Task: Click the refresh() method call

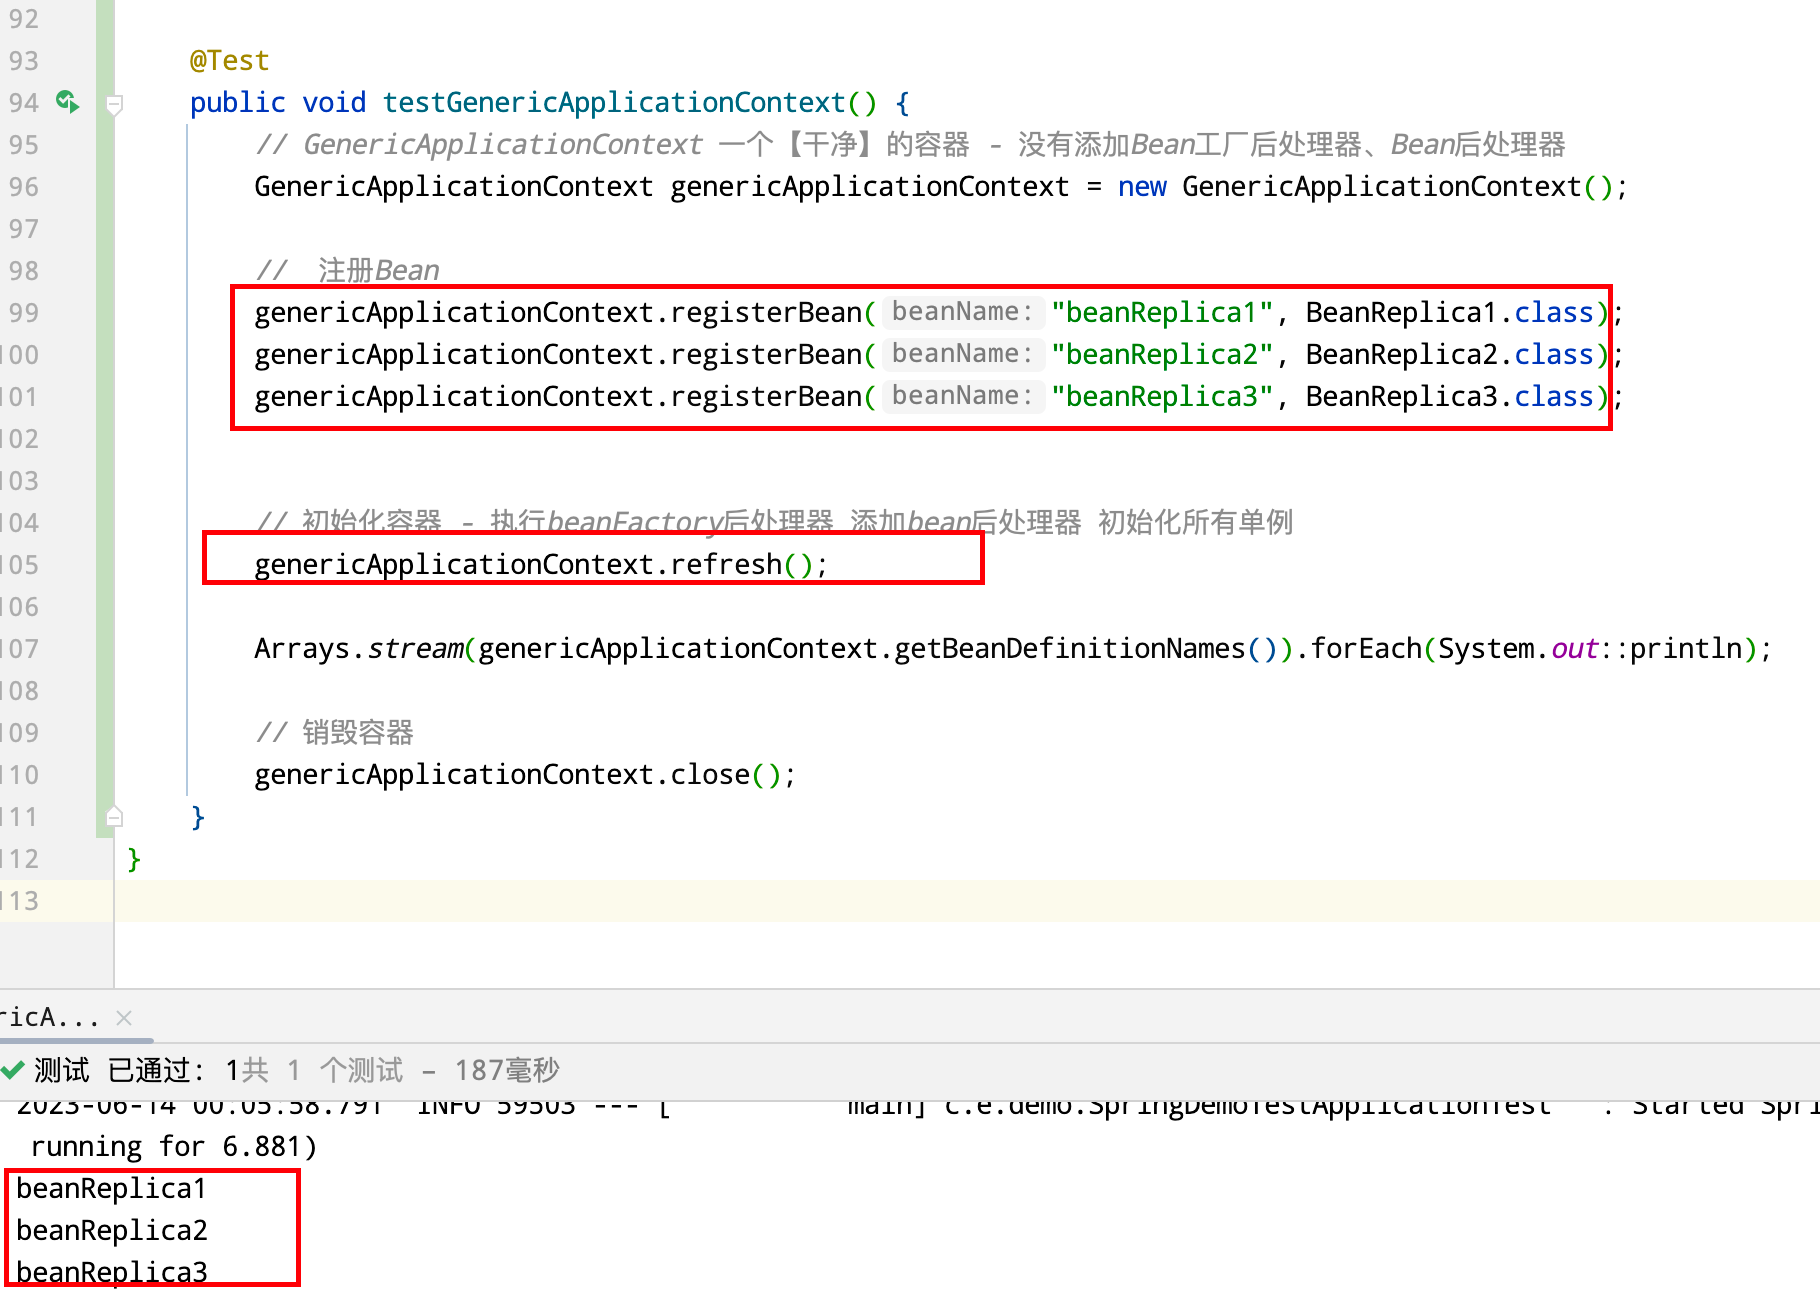Action: click(x=741, y=565)
